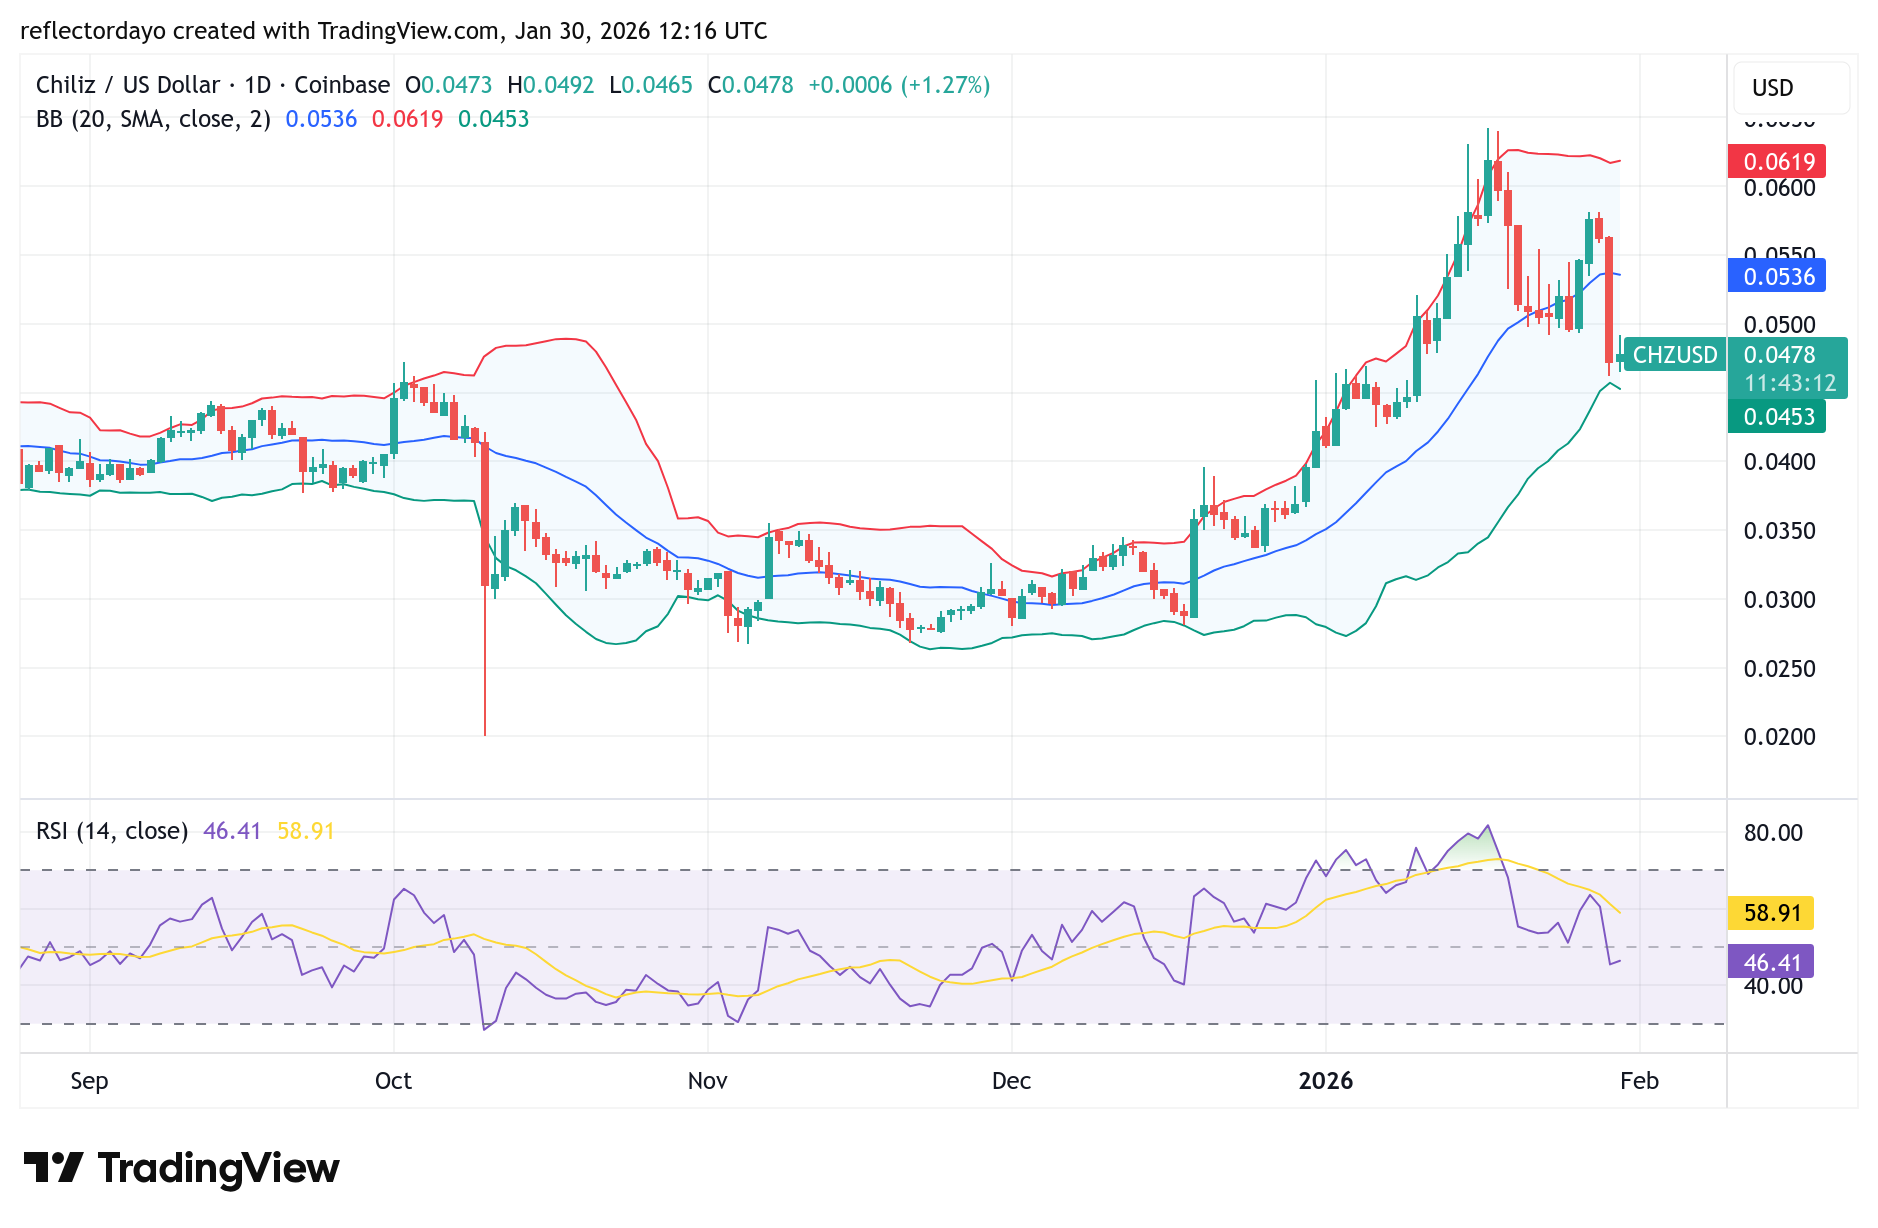Click the Feb label on time axis

pyautogui.click(x=1639, y=1081)
